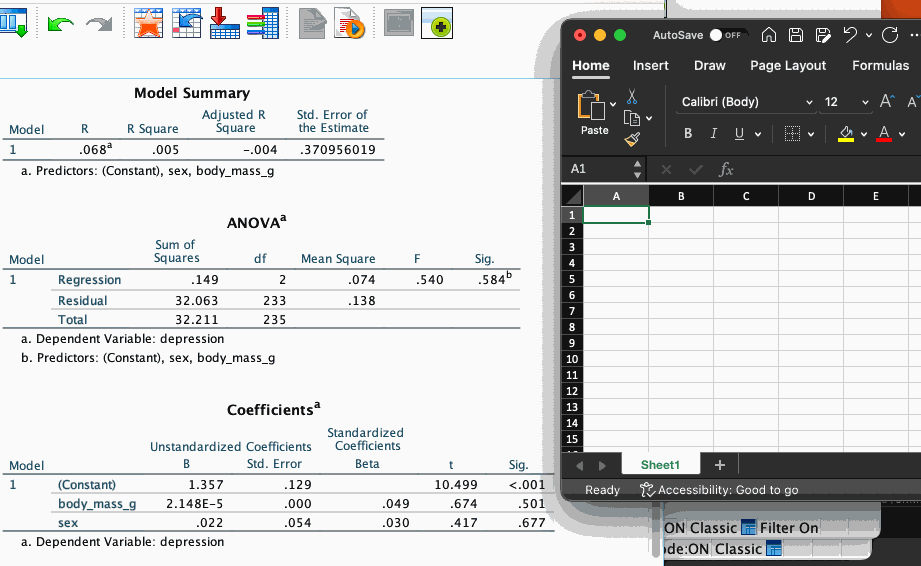This screenshot has height=566, width=921.
Task: Click the Paste button
Action: (594, 114)
